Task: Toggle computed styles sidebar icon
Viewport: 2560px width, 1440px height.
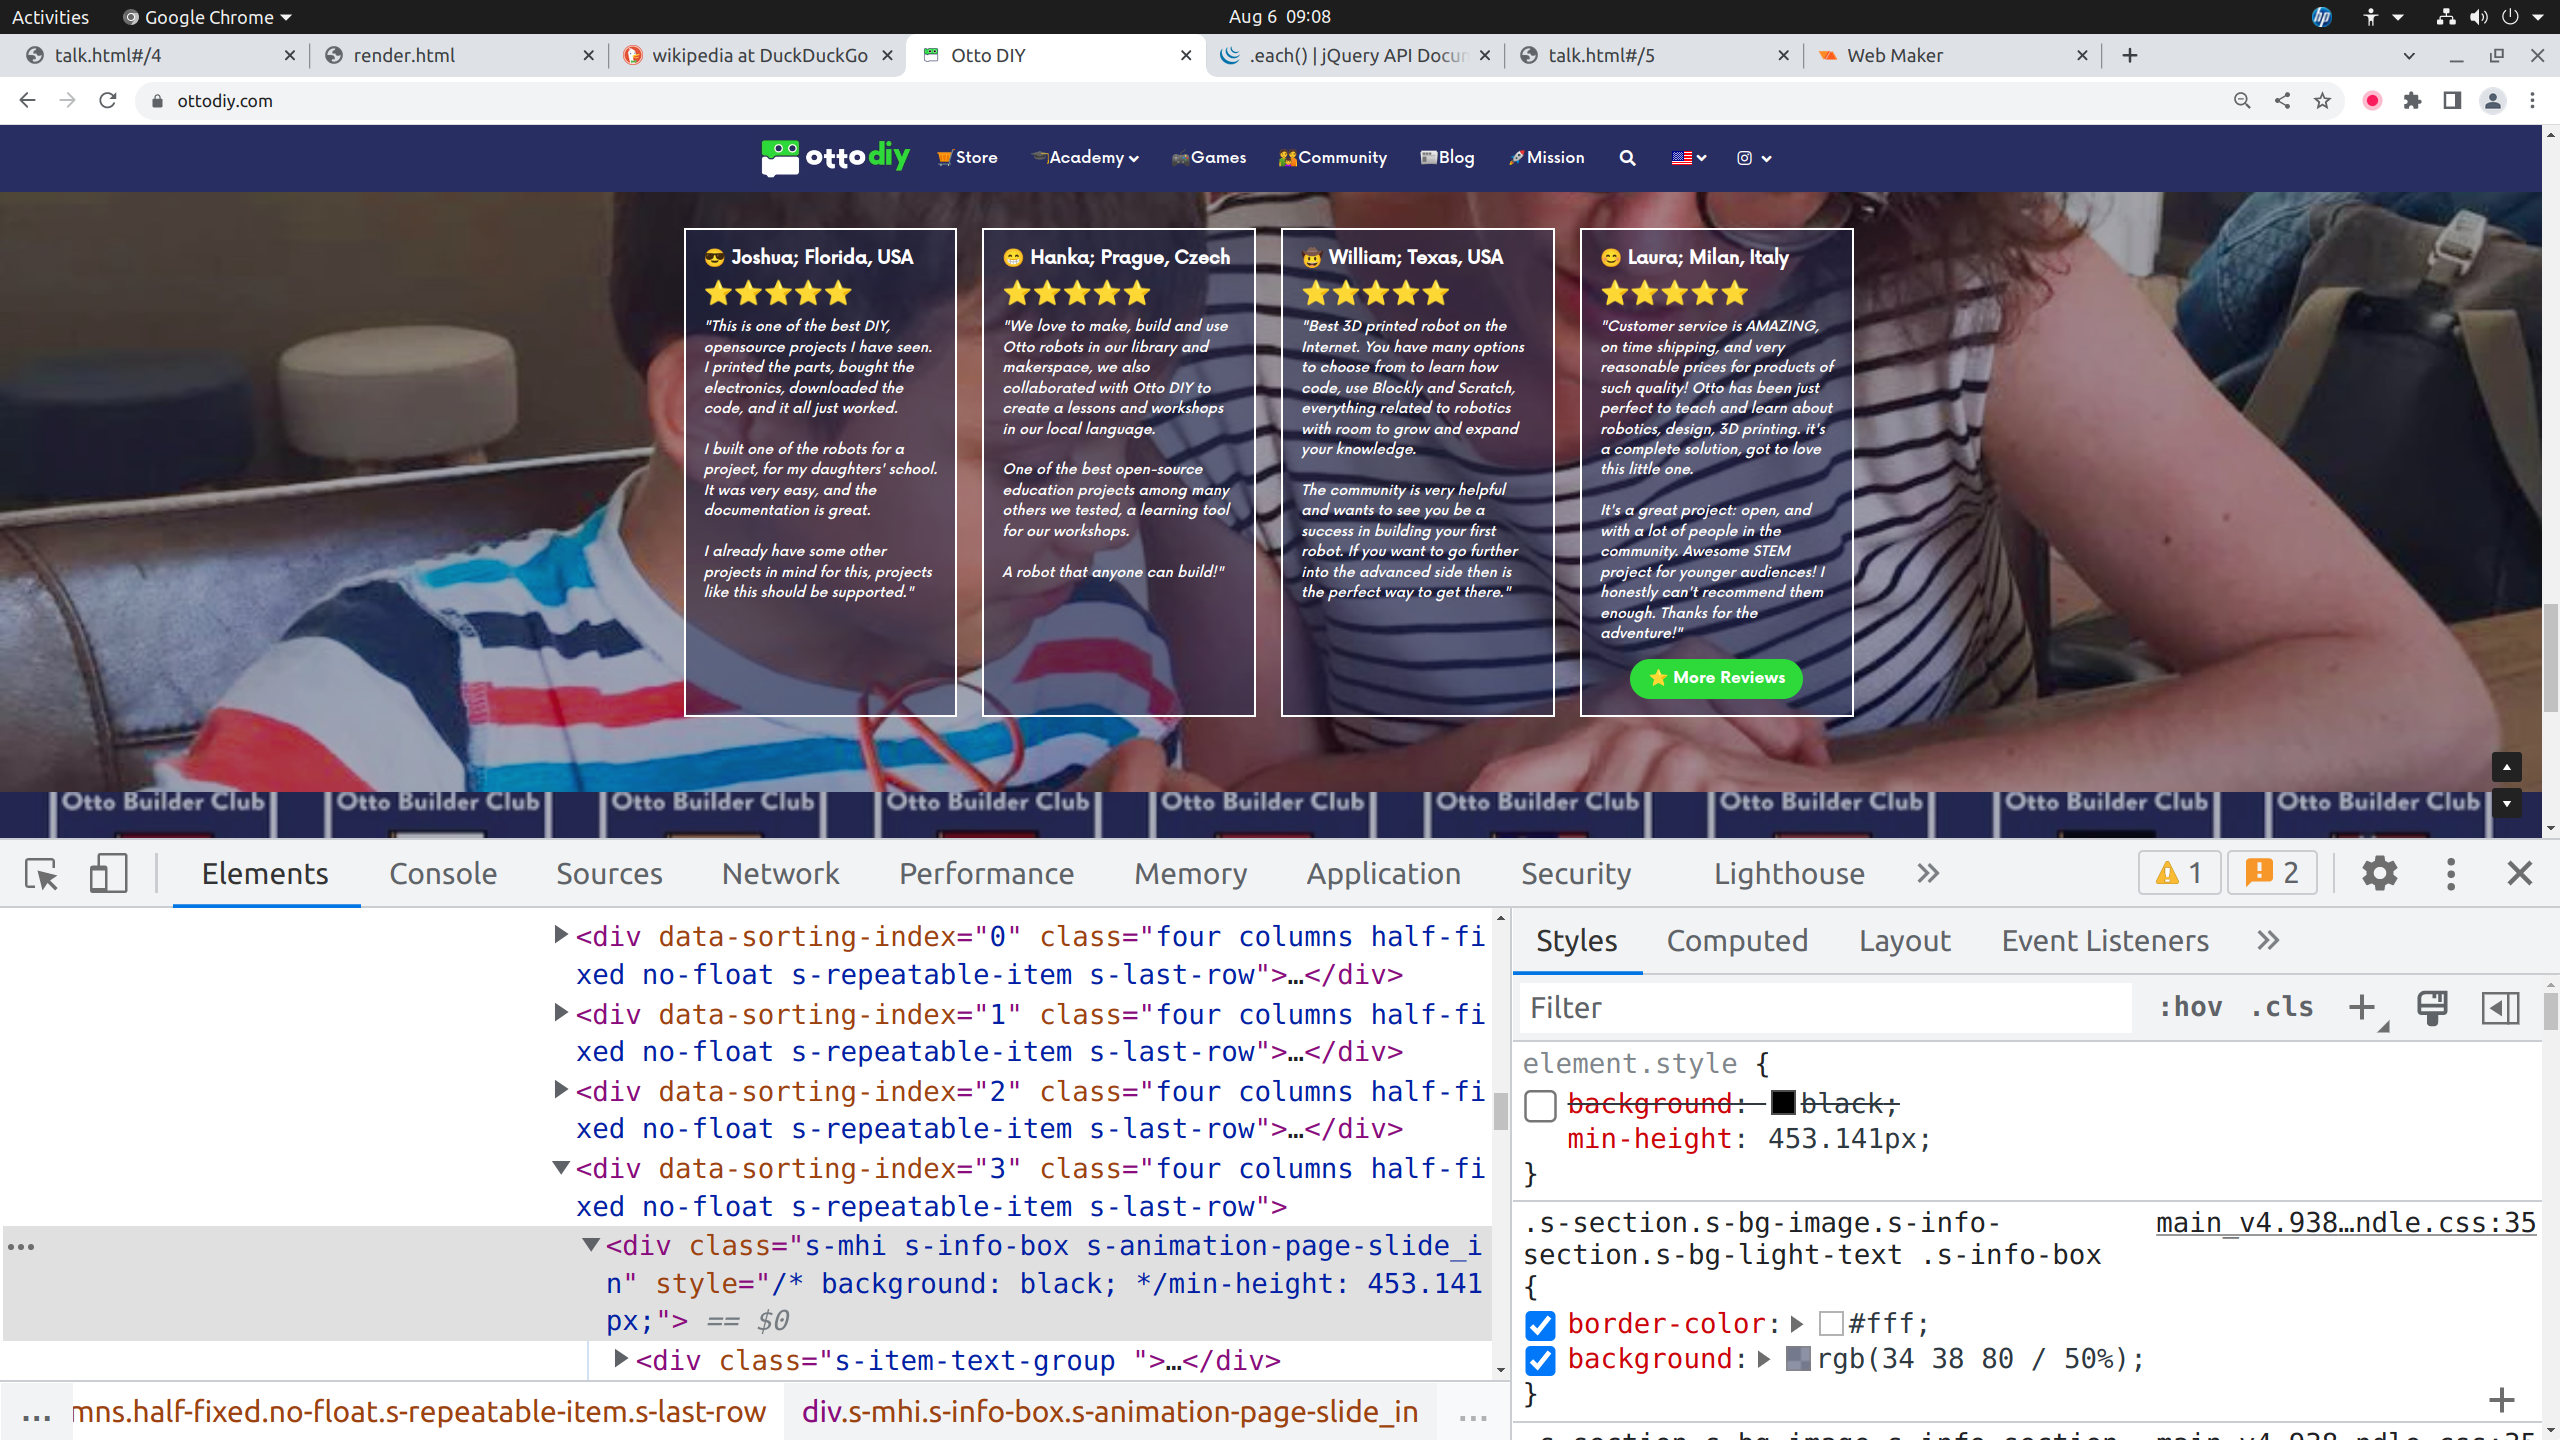Action: click(x=2500, y=1007)
